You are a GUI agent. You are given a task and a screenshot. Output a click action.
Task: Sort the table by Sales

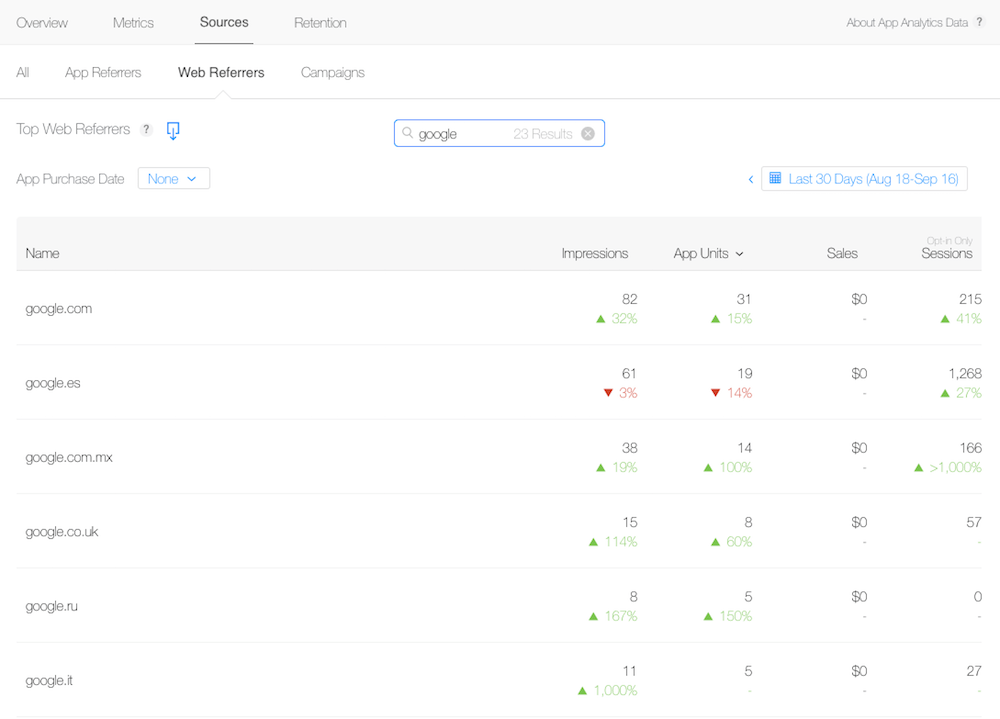842,253
